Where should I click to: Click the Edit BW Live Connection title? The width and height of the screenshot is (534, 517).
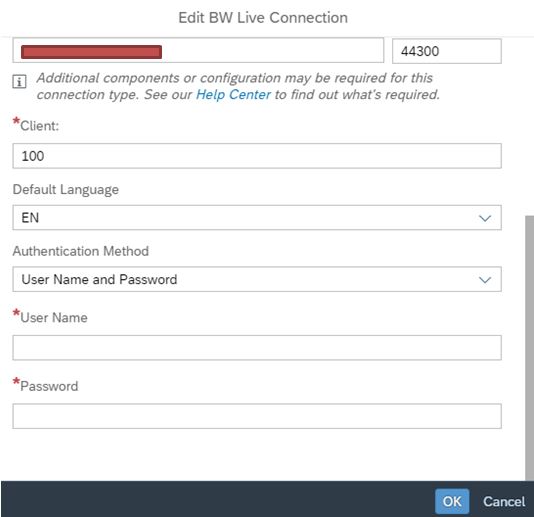pyautogui.click(x=263, y=18)
